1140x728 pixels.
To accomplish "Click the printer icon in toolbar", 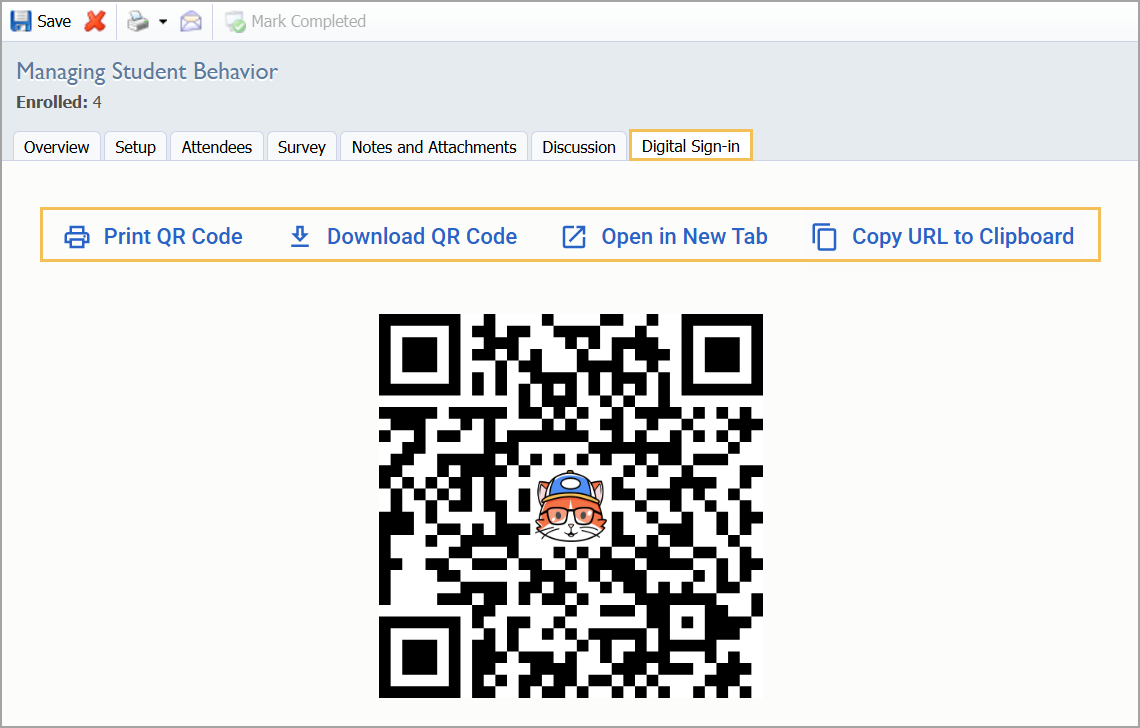I will [x=137, y=22].
